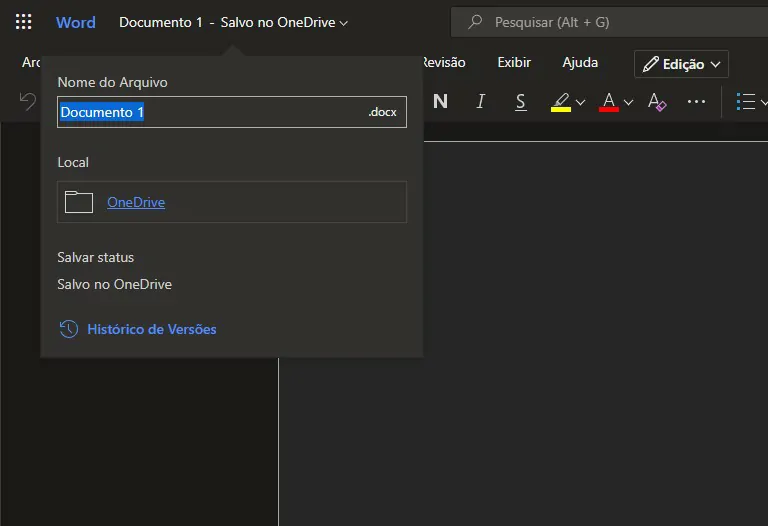Click the folder icon beside OneDrive
This screenshot has width=768, height=526.
click(x=79, y=202)
